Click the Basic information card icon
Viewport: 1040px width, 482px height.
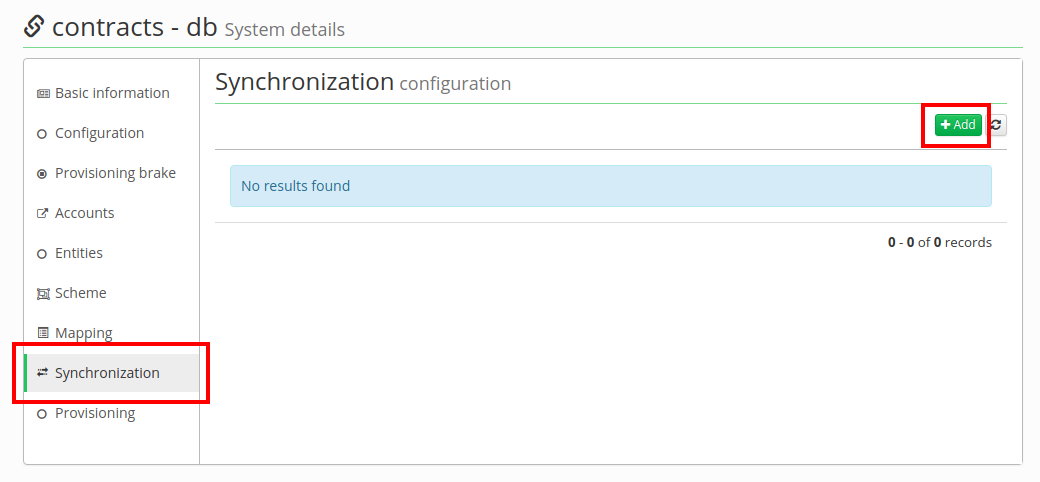coord(42,93)
